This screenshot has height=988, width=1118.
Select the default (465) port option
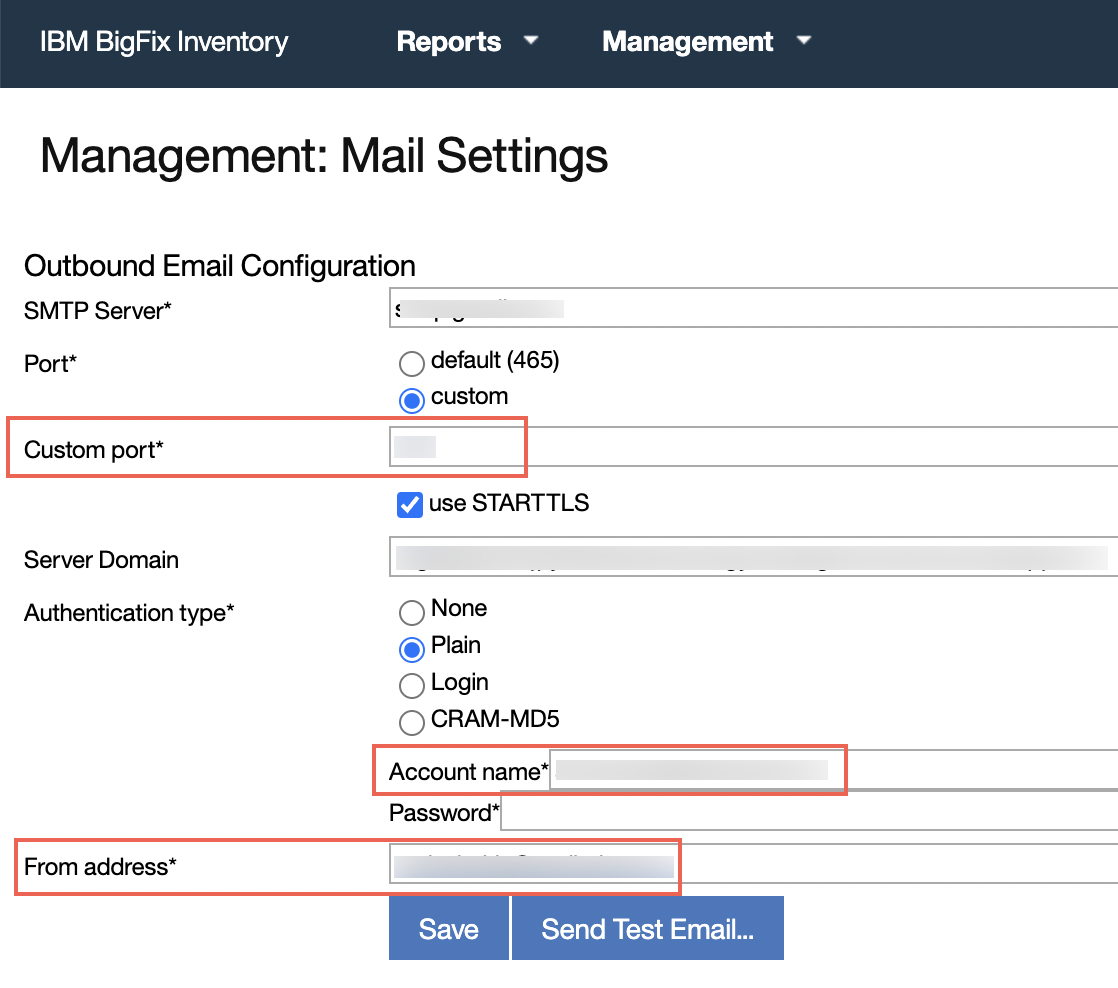click(x=411, y=364)
